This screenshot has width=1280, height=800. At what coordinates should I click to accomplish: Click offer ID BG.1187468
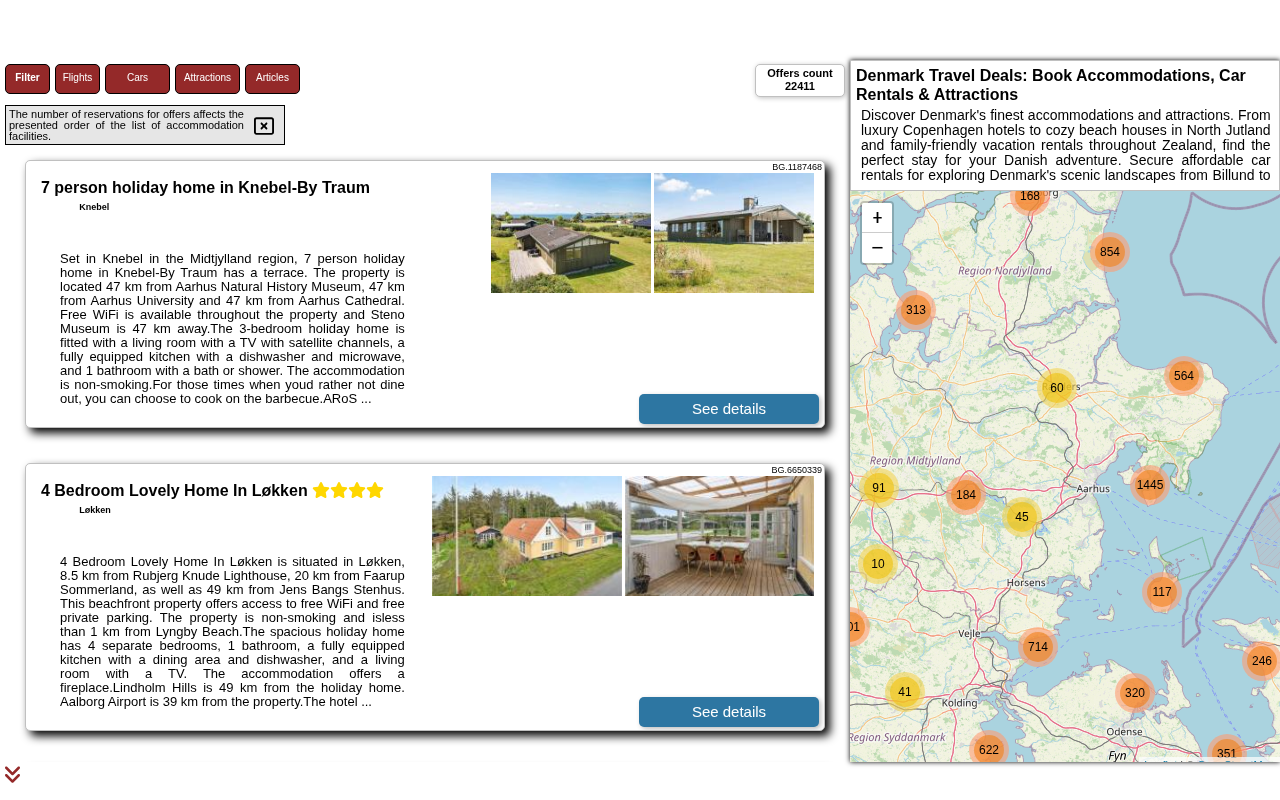point(797,167)
